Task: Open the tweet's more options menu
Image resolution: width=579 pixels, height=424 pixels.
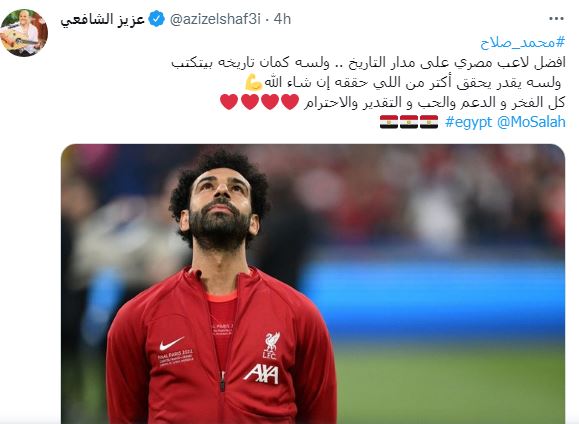Action: (x=556, y=18)
